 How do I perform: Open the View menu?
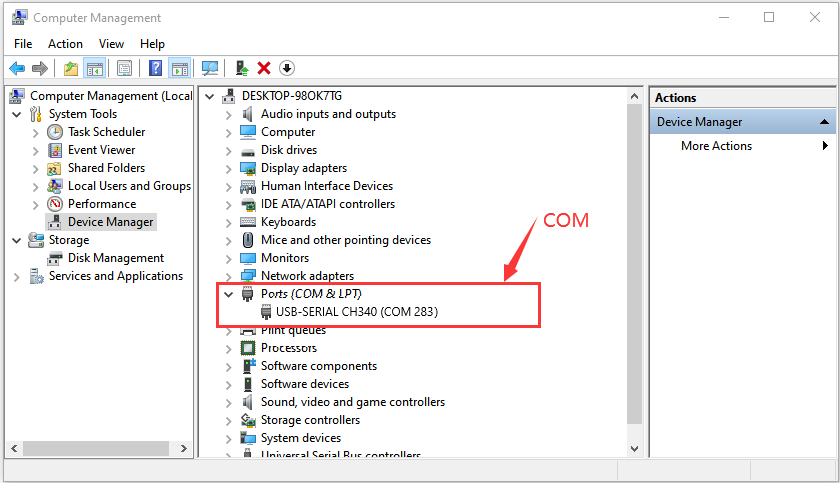111,44
